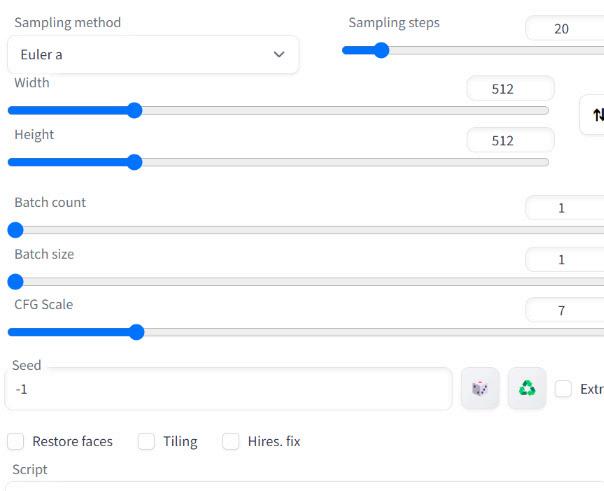Open the Script dropdown below the checkboxes
Image resolution: width=604 pixels, height=491 pixels.
[x=305, y=486]
